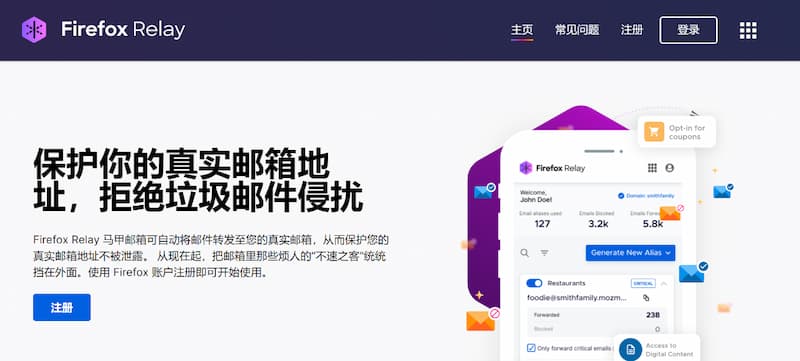The width and height of the screenshot is (800, 361).
Task: Click the 127 email aliases used value
Action: 542,223
